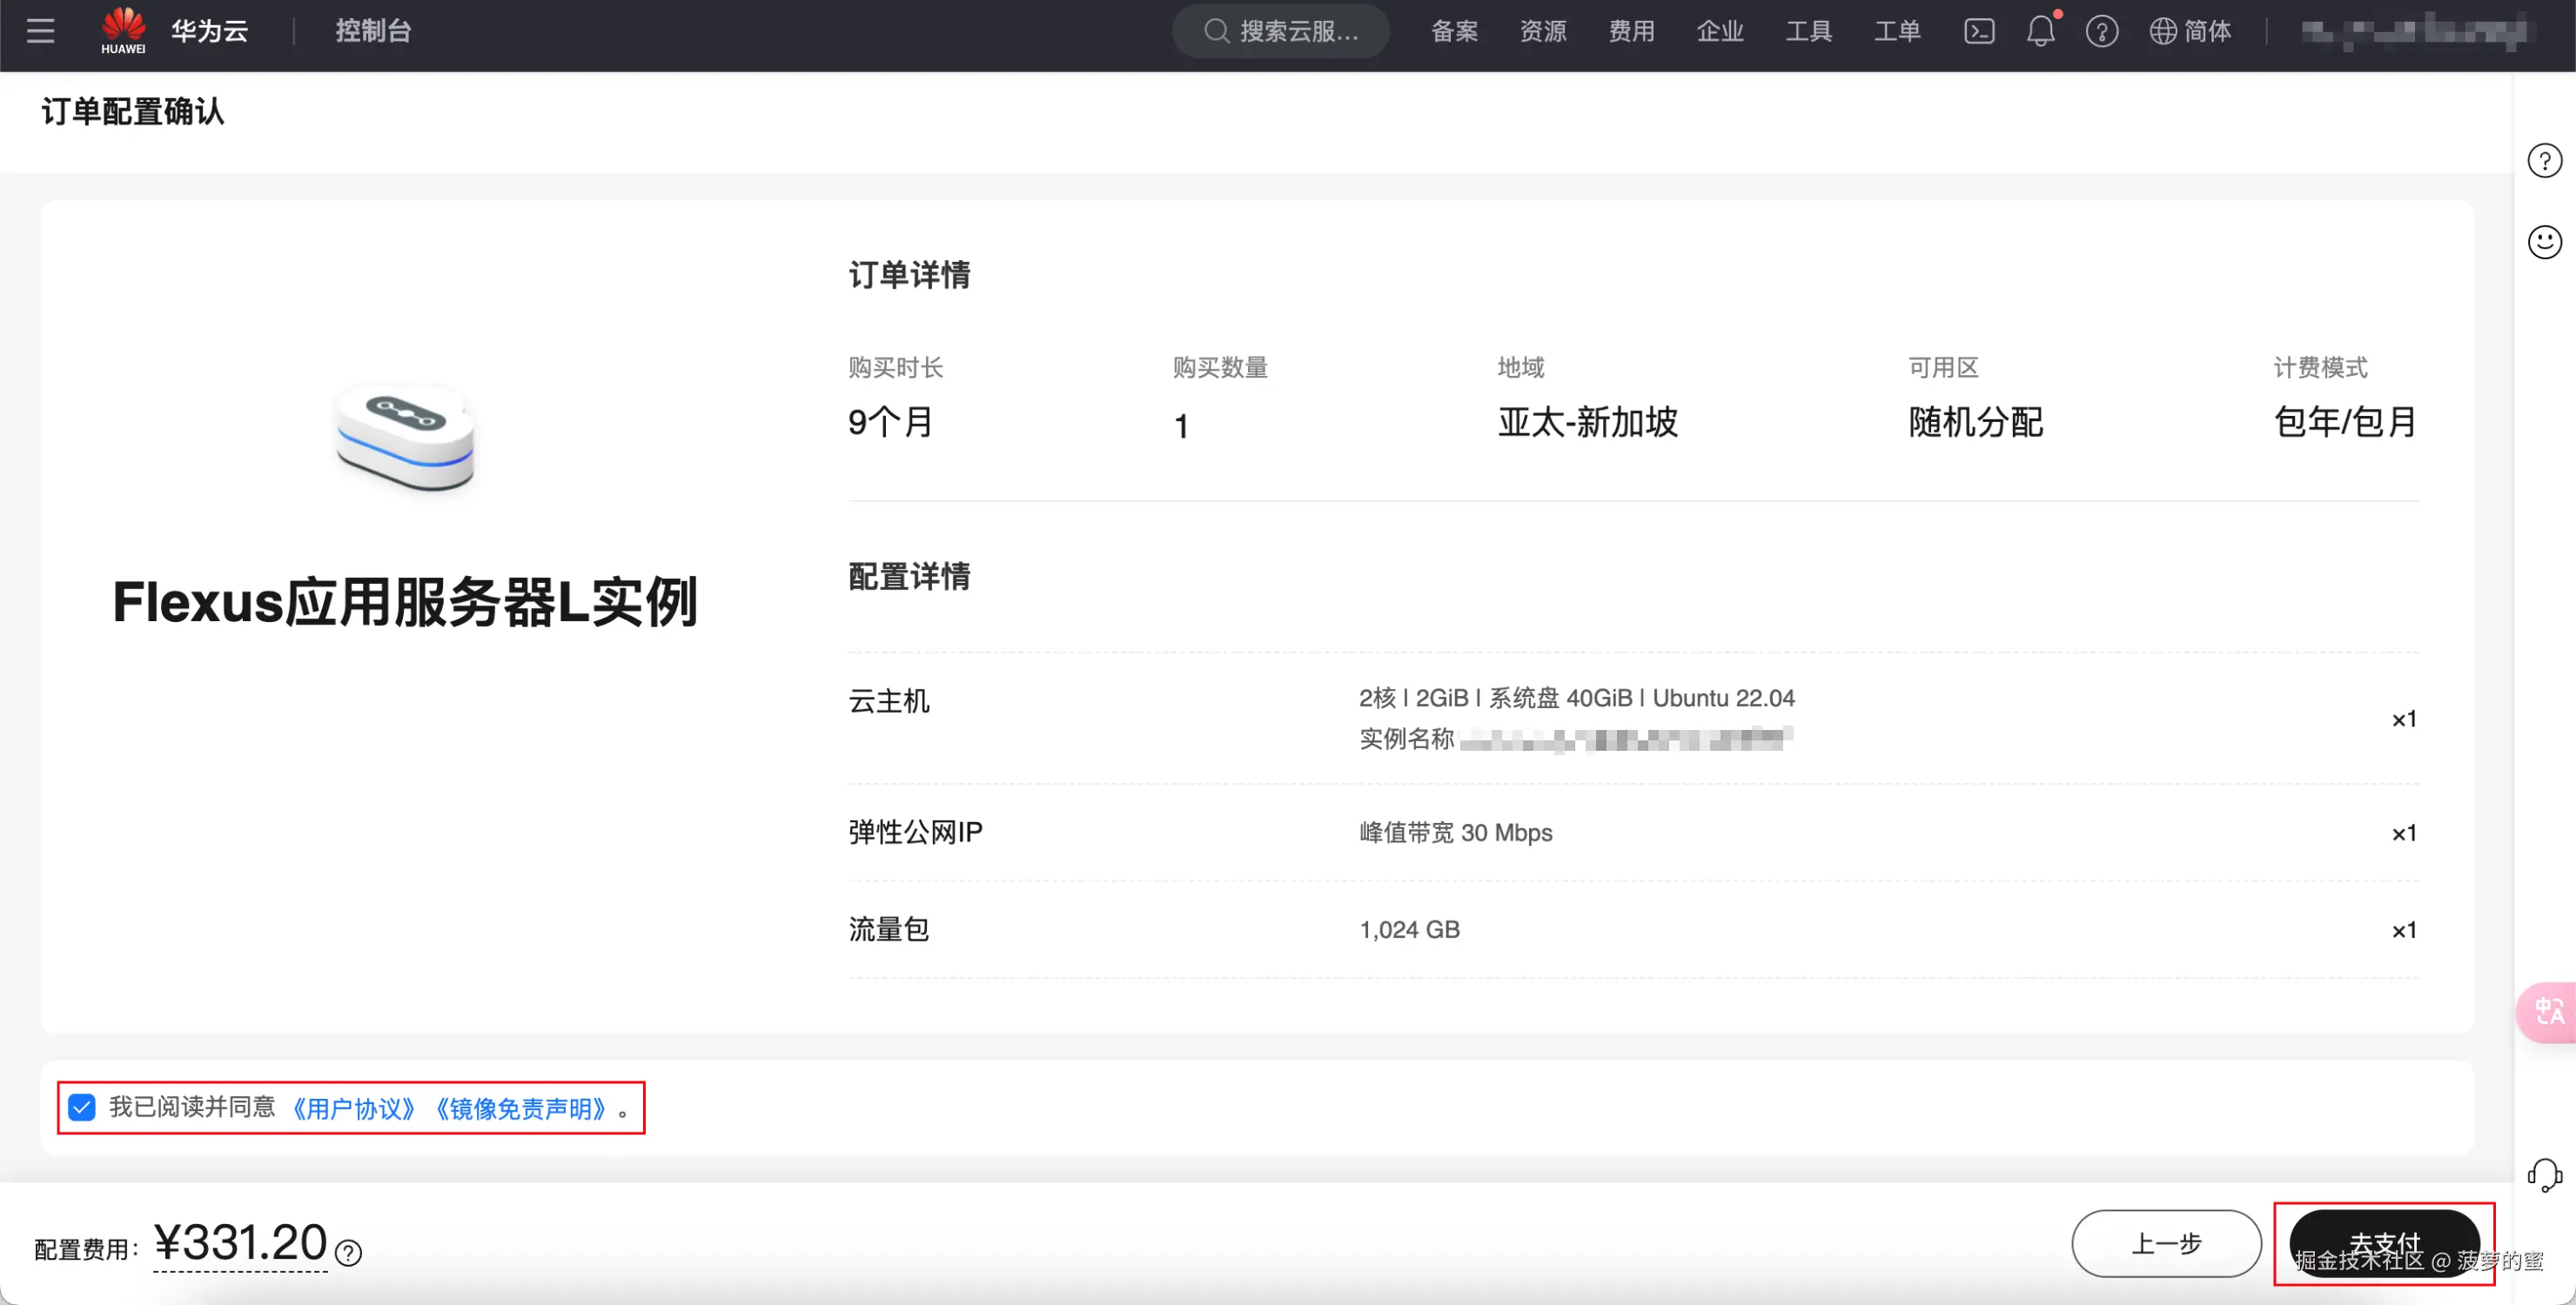Open the hamburger navigation menu
The image size is (2576, 1305).
(x=40, y=30)
